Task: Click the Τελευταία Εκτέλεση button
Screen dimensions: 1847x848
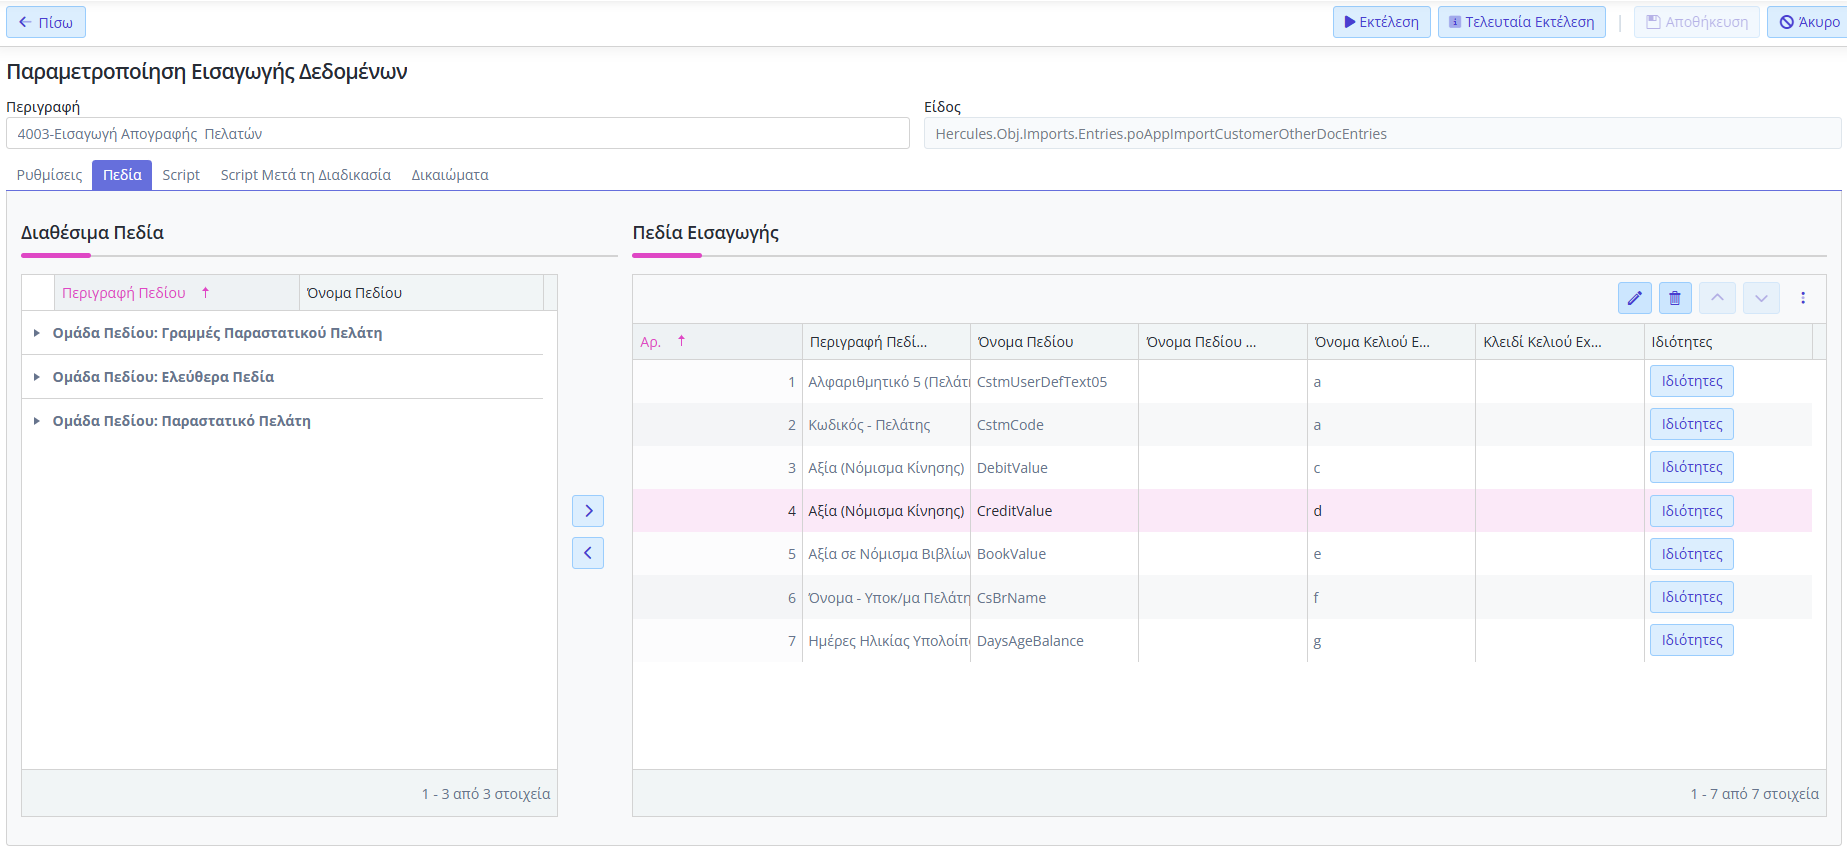Action: coord(1521,22)
